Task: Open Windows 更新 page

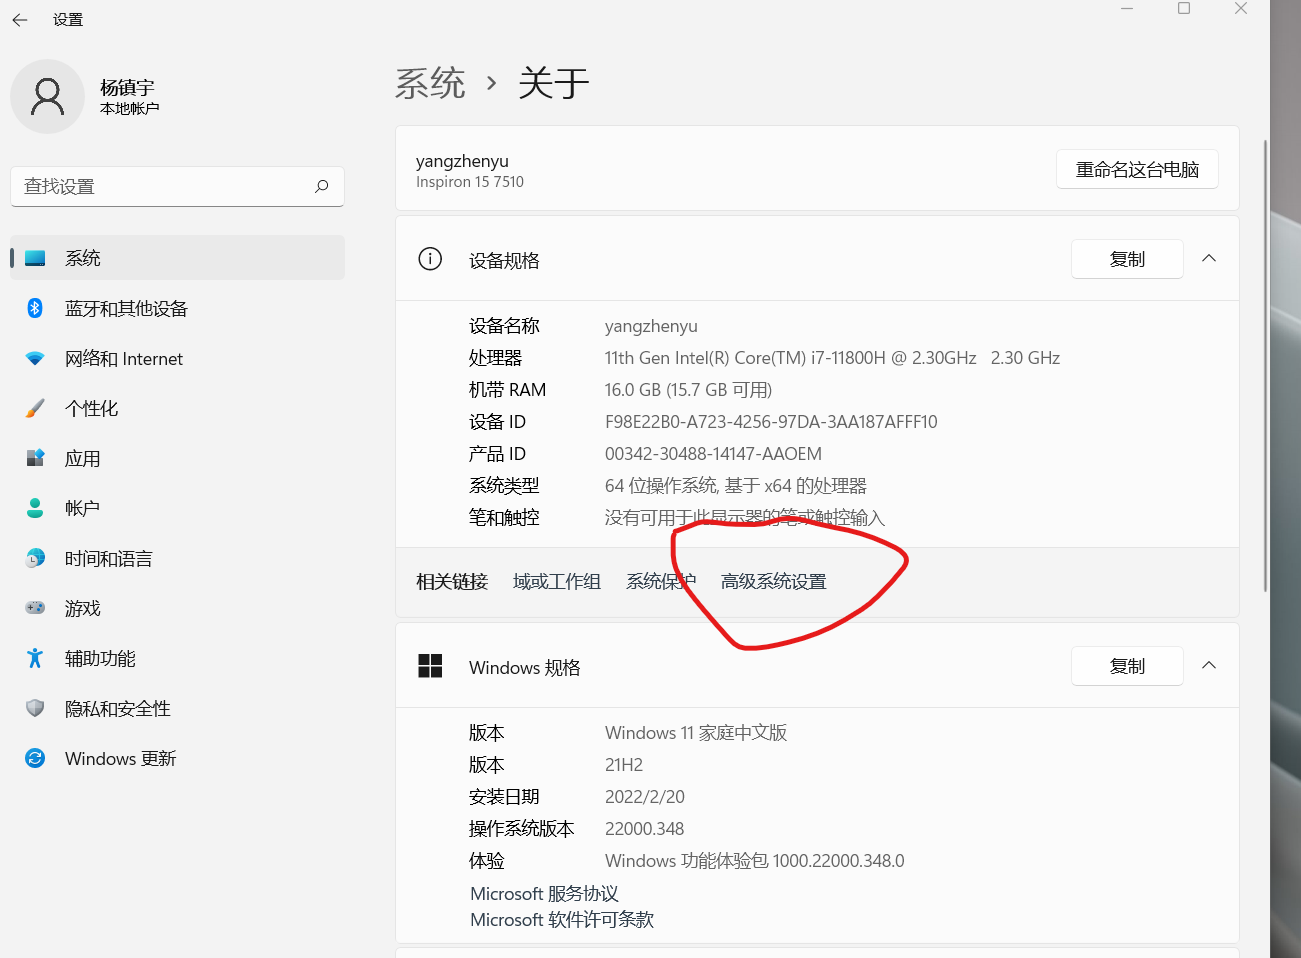Action: coord(177,758)
